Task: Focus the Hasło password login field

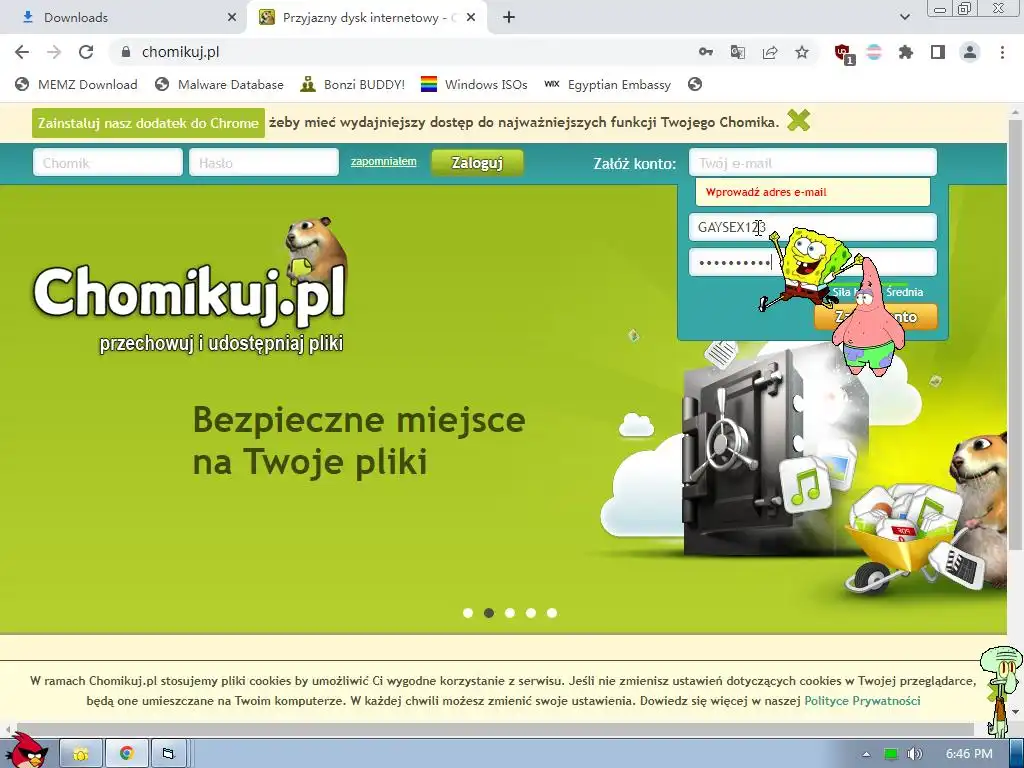Action: point(264,163)
